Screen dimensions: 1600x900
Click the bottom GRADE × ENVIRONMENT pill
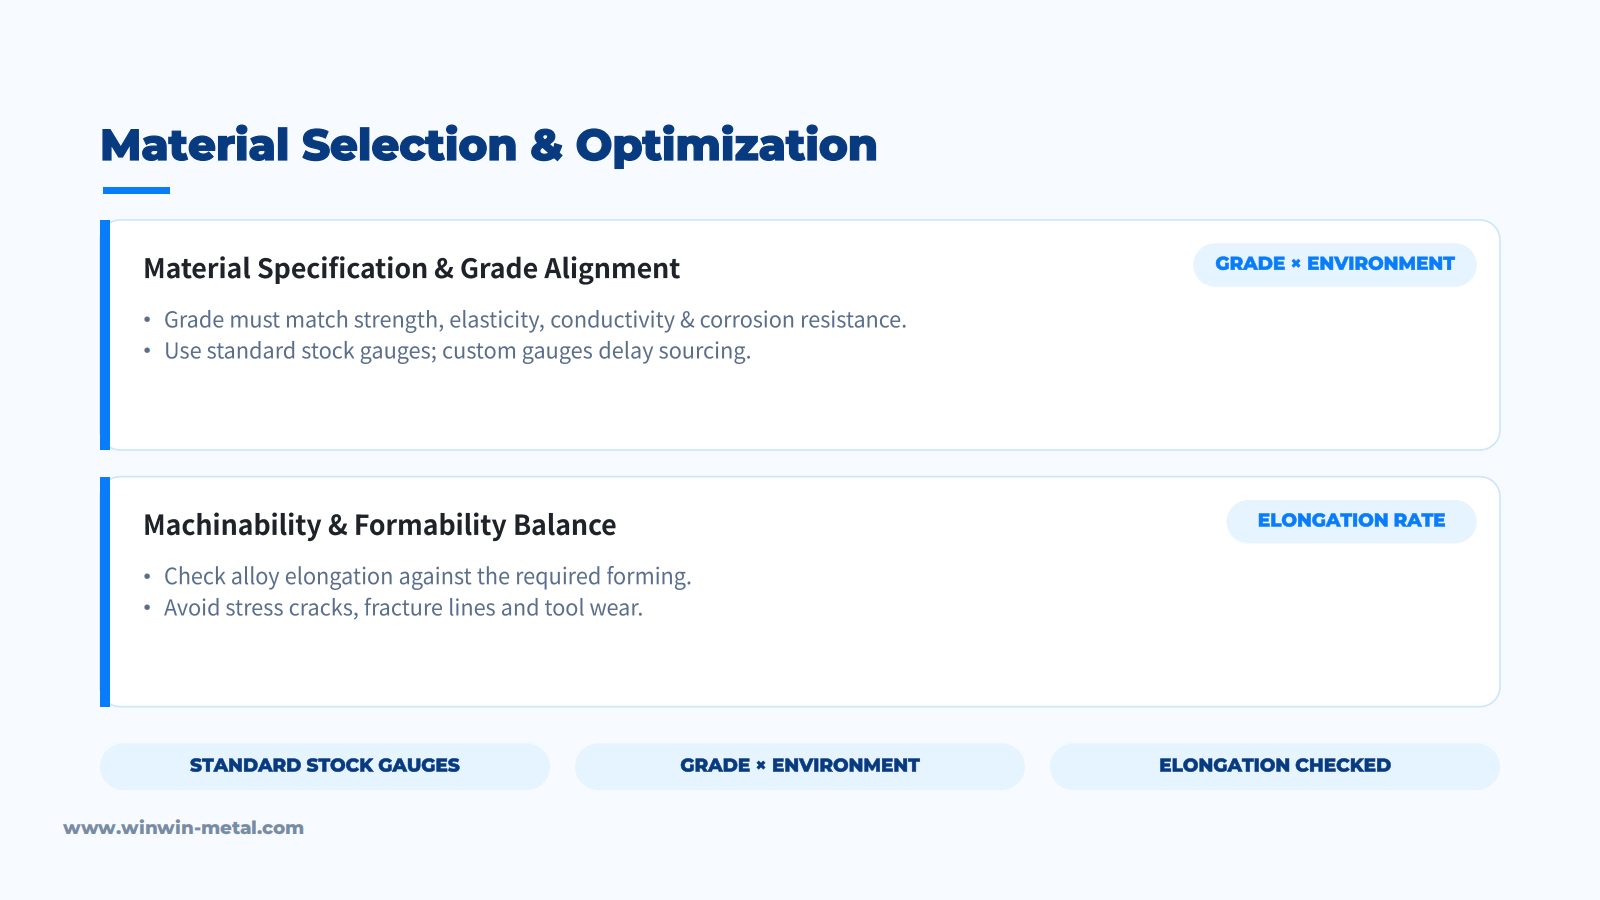pos(800,766)
